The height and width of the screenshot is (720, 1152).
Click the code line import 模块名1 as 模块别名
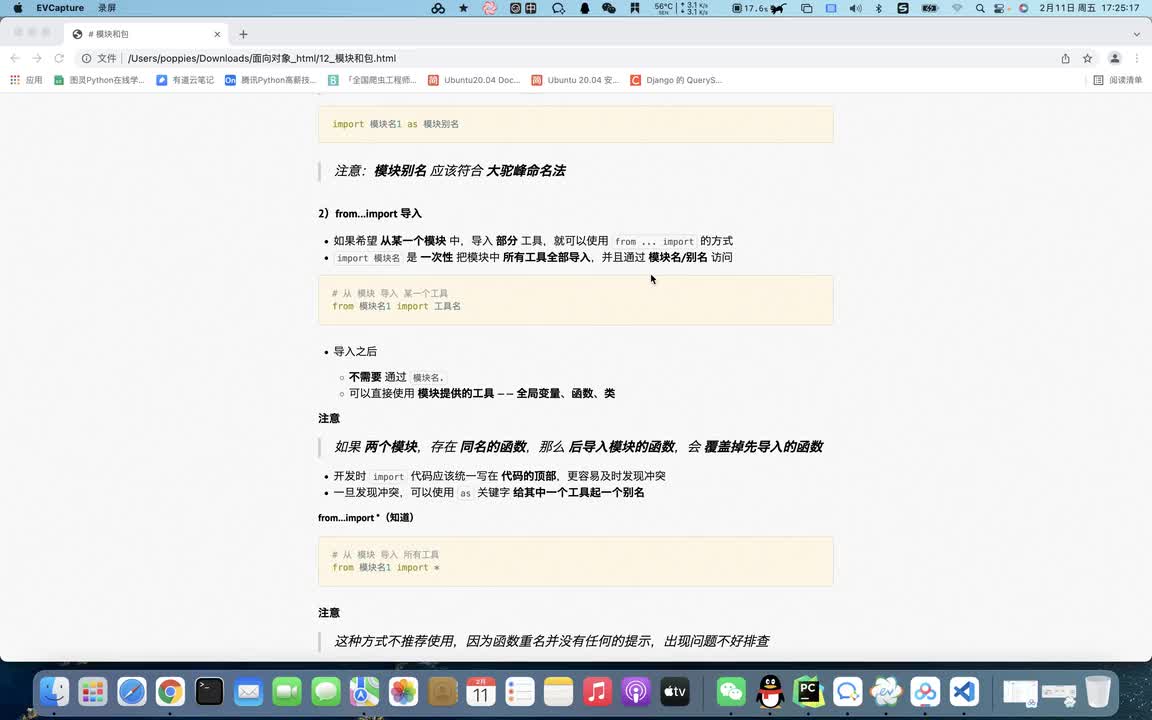[x=395, y=124]
